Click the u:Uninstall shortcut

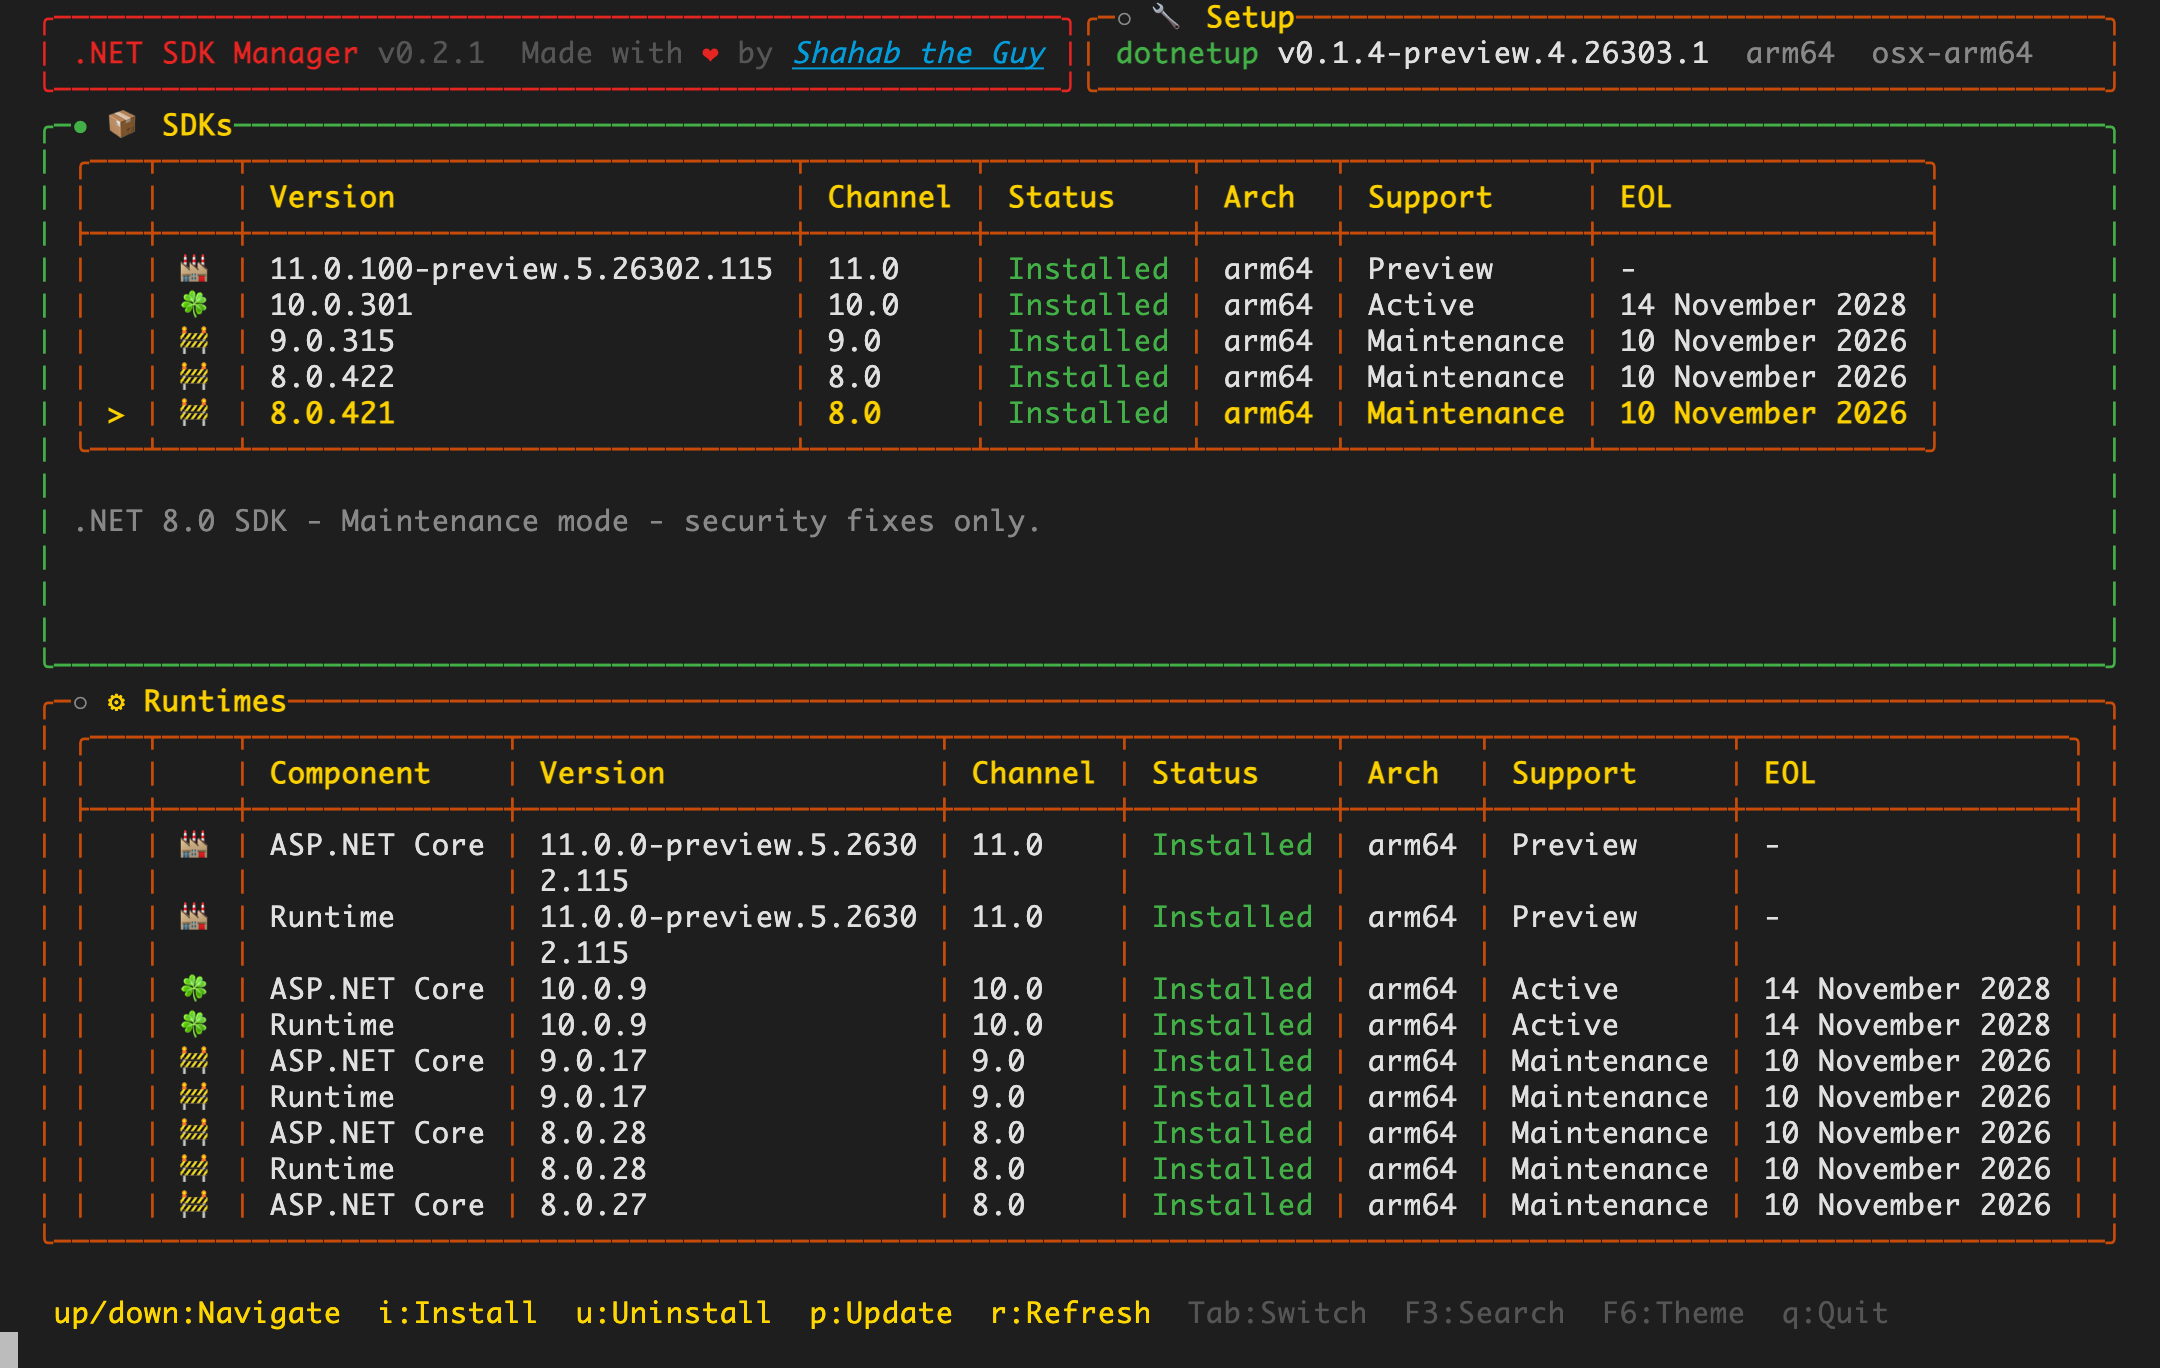click(x=673, y=1313)
